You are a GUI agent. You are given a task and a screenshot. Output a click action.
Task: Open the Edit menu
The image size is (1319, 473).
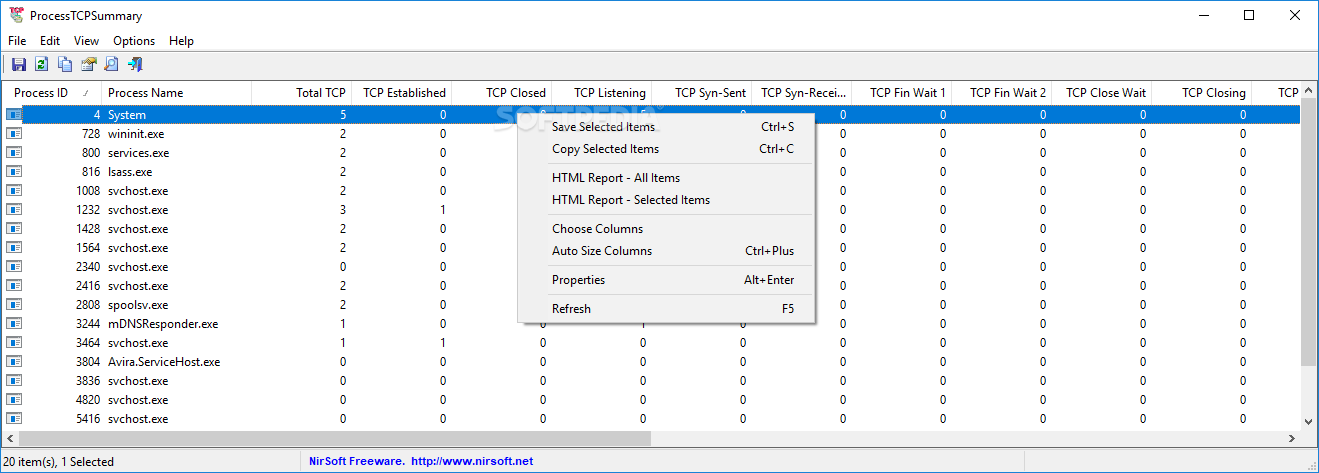click(50, 41)
